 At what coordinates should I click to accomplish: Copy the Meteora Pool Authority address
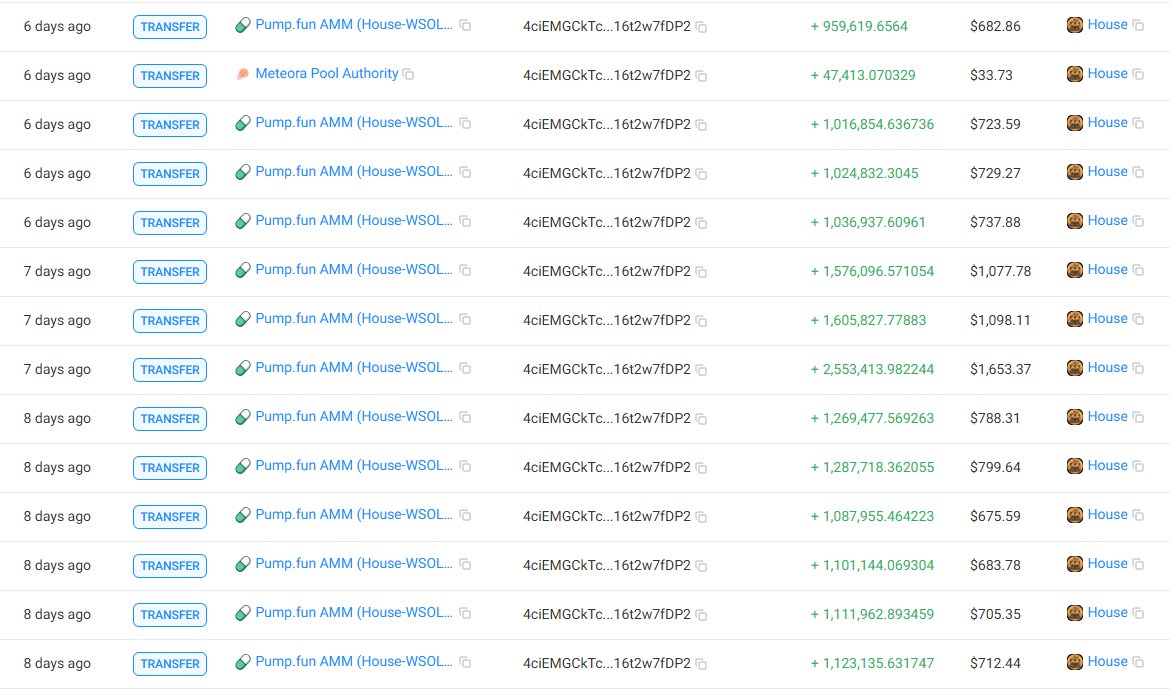[408, 74]
